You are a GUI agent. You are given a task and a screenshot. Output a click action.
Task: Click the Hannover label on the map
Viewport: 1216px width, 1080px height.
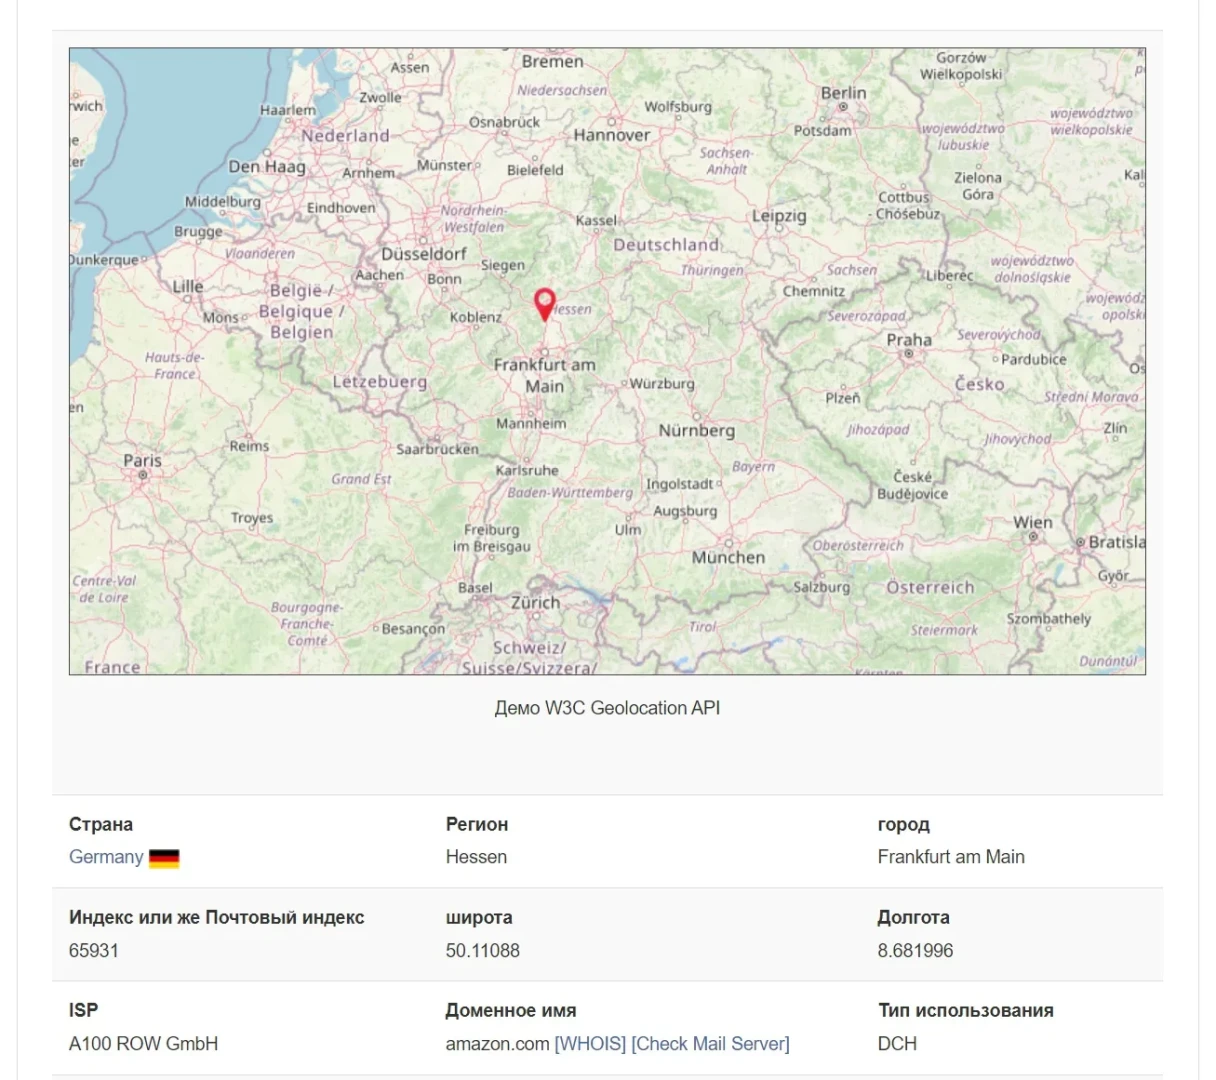coord(611,135)
